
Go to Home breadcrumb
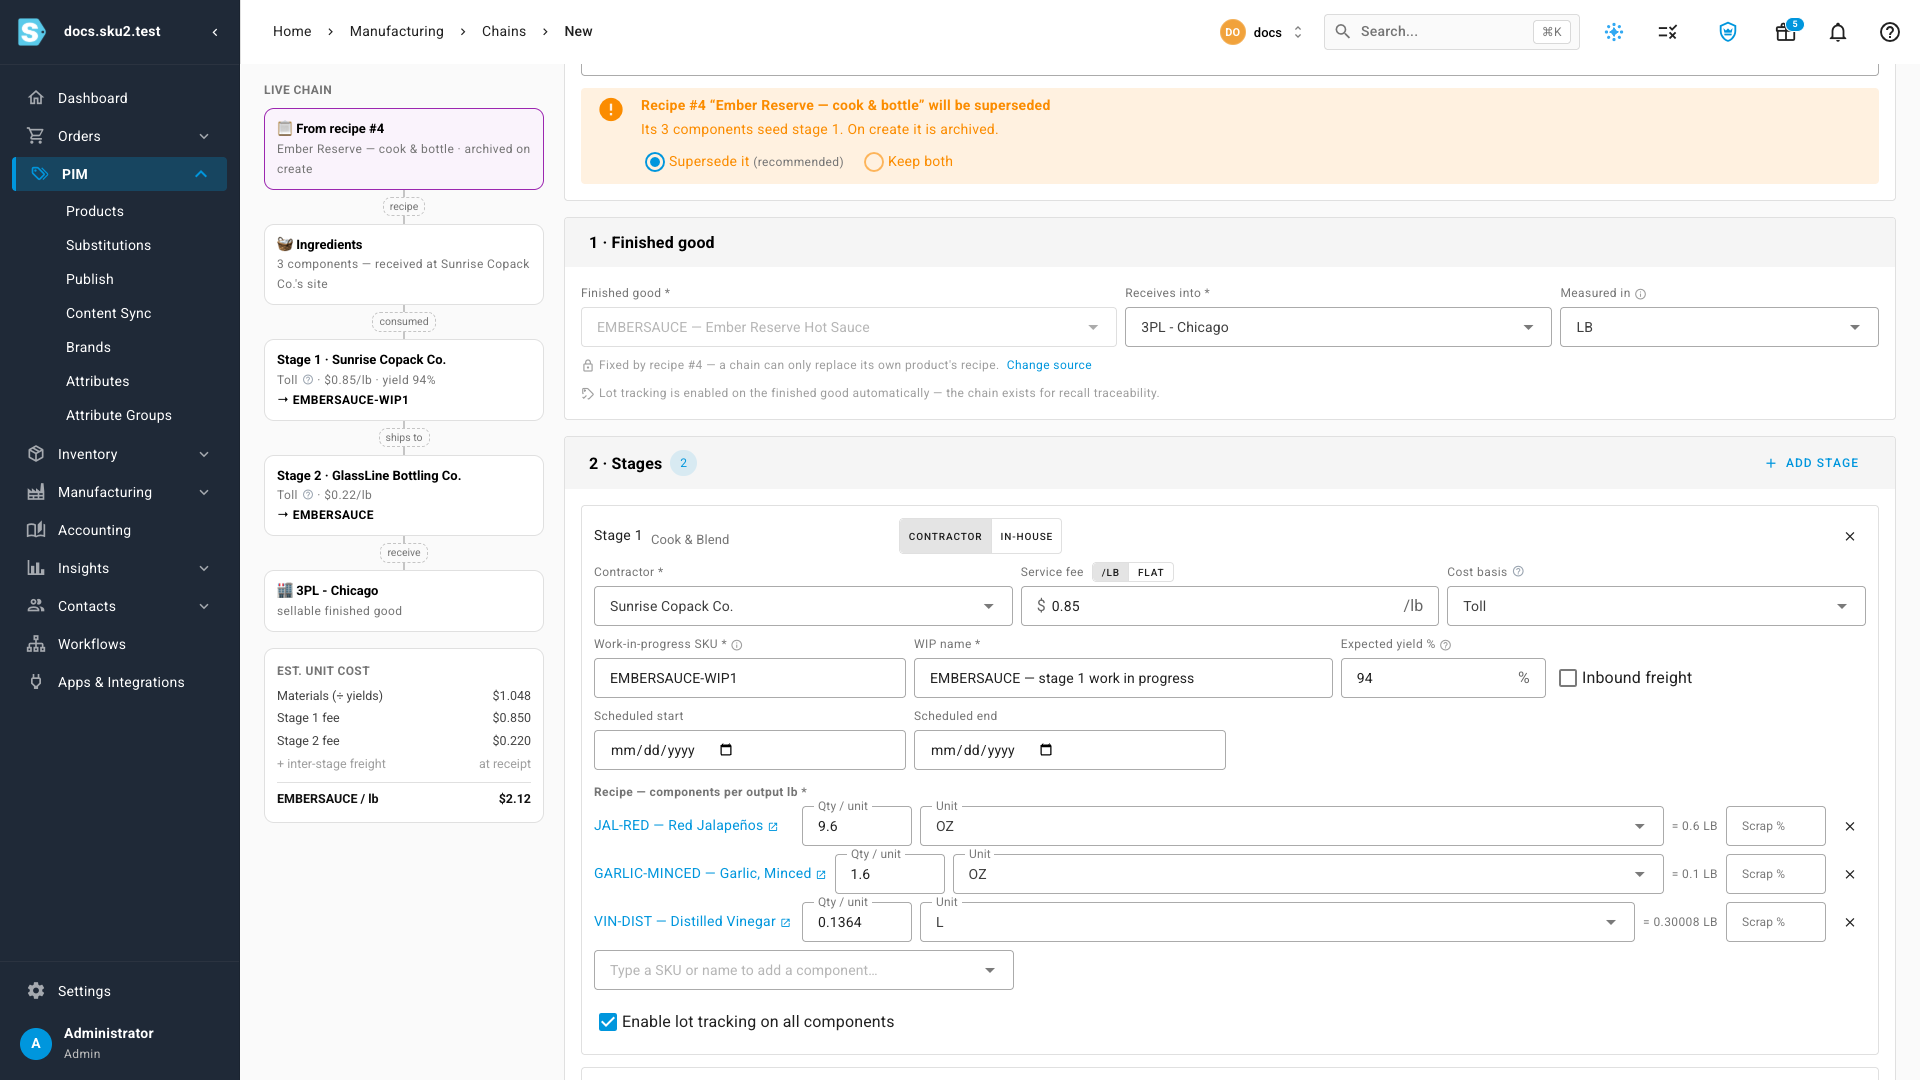pos(292,31)
